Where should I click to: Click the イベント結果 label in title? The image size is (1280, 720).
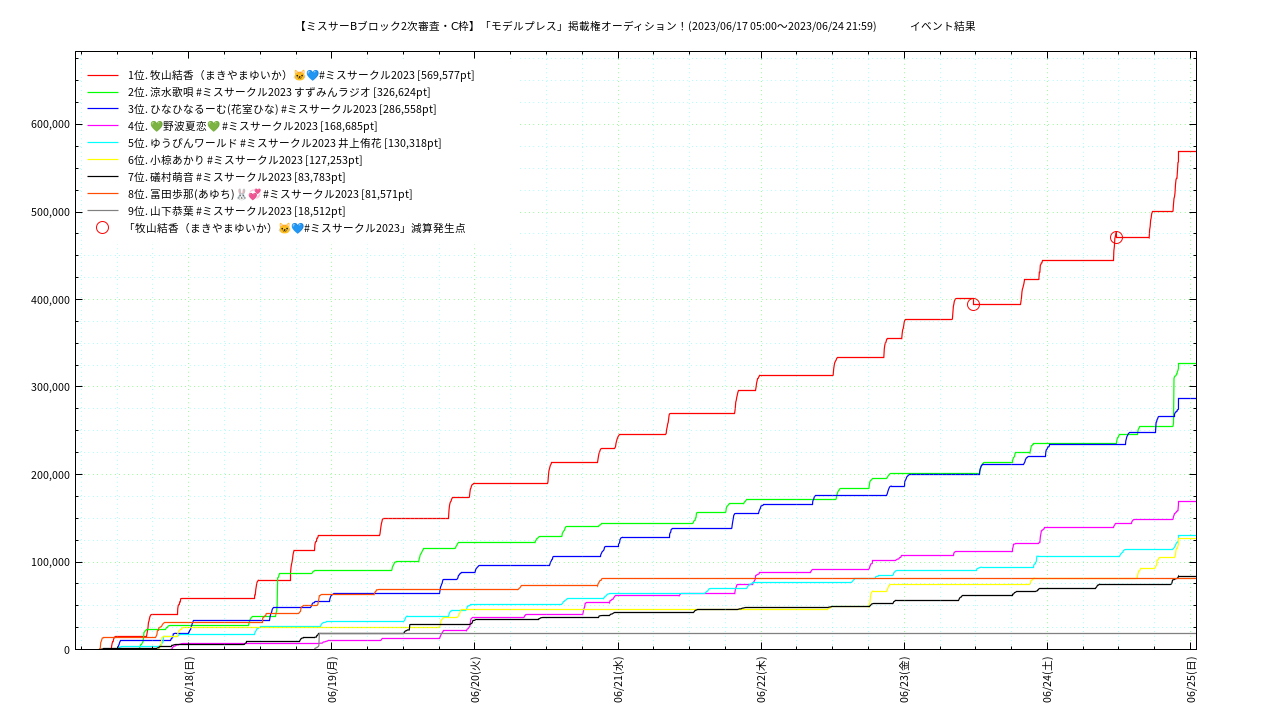pyautogui.click(x=943, y=26)
